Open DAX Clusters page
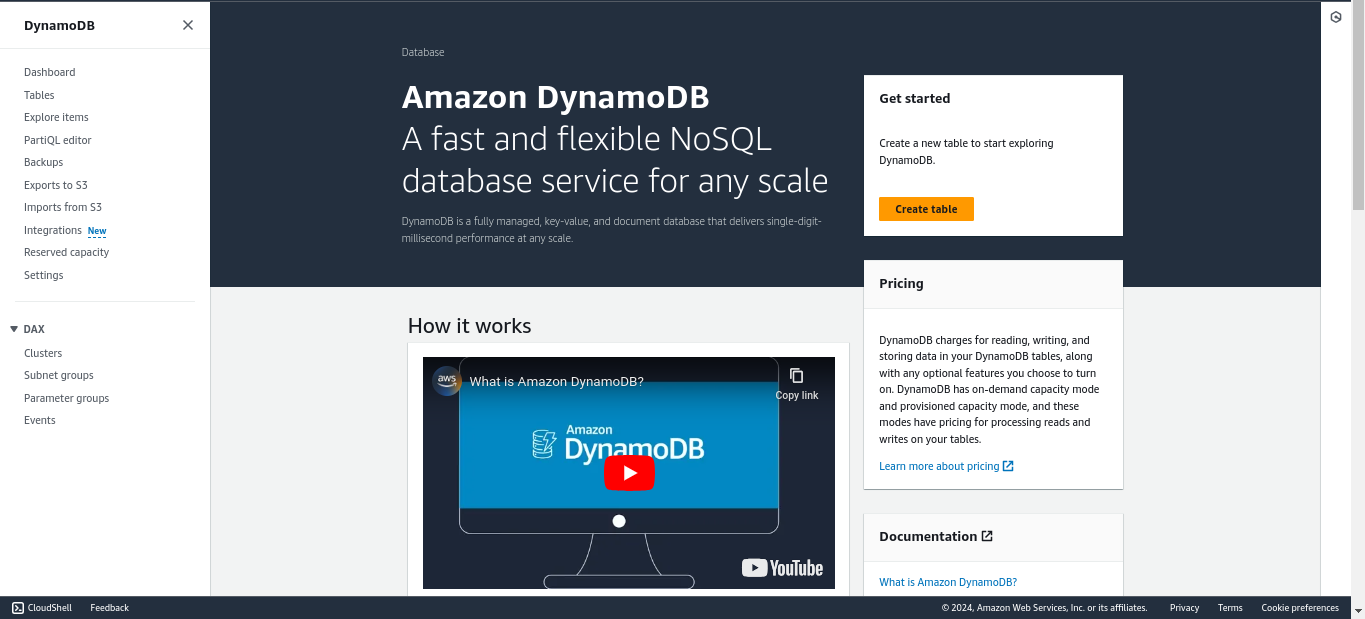1365x619 pixels. tap(43, 353)
